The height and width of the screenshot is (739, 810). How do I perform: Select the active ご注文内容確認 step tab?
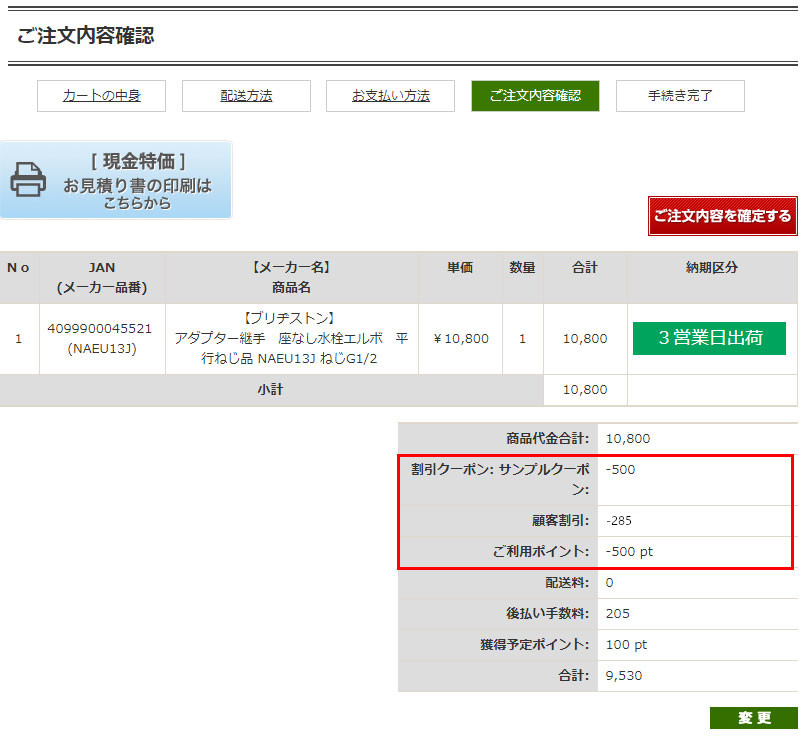click(x=535, y=96)
